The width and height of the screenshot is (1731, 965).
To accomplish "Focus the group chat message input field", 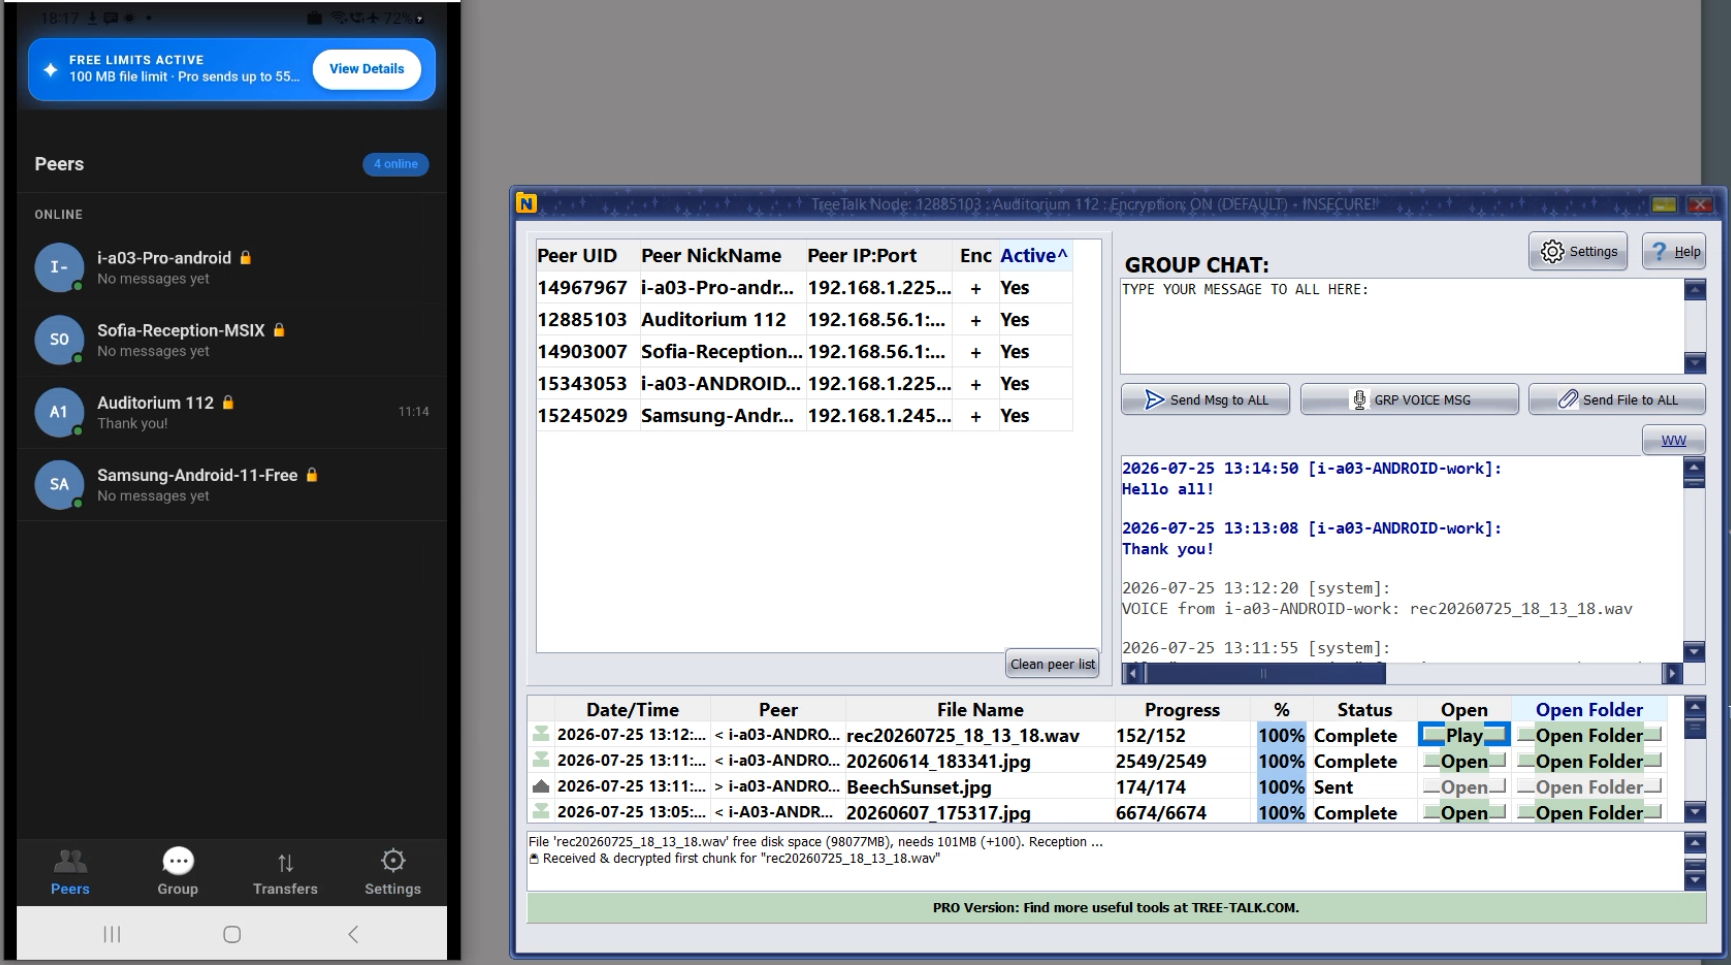I will point(1402,326).
